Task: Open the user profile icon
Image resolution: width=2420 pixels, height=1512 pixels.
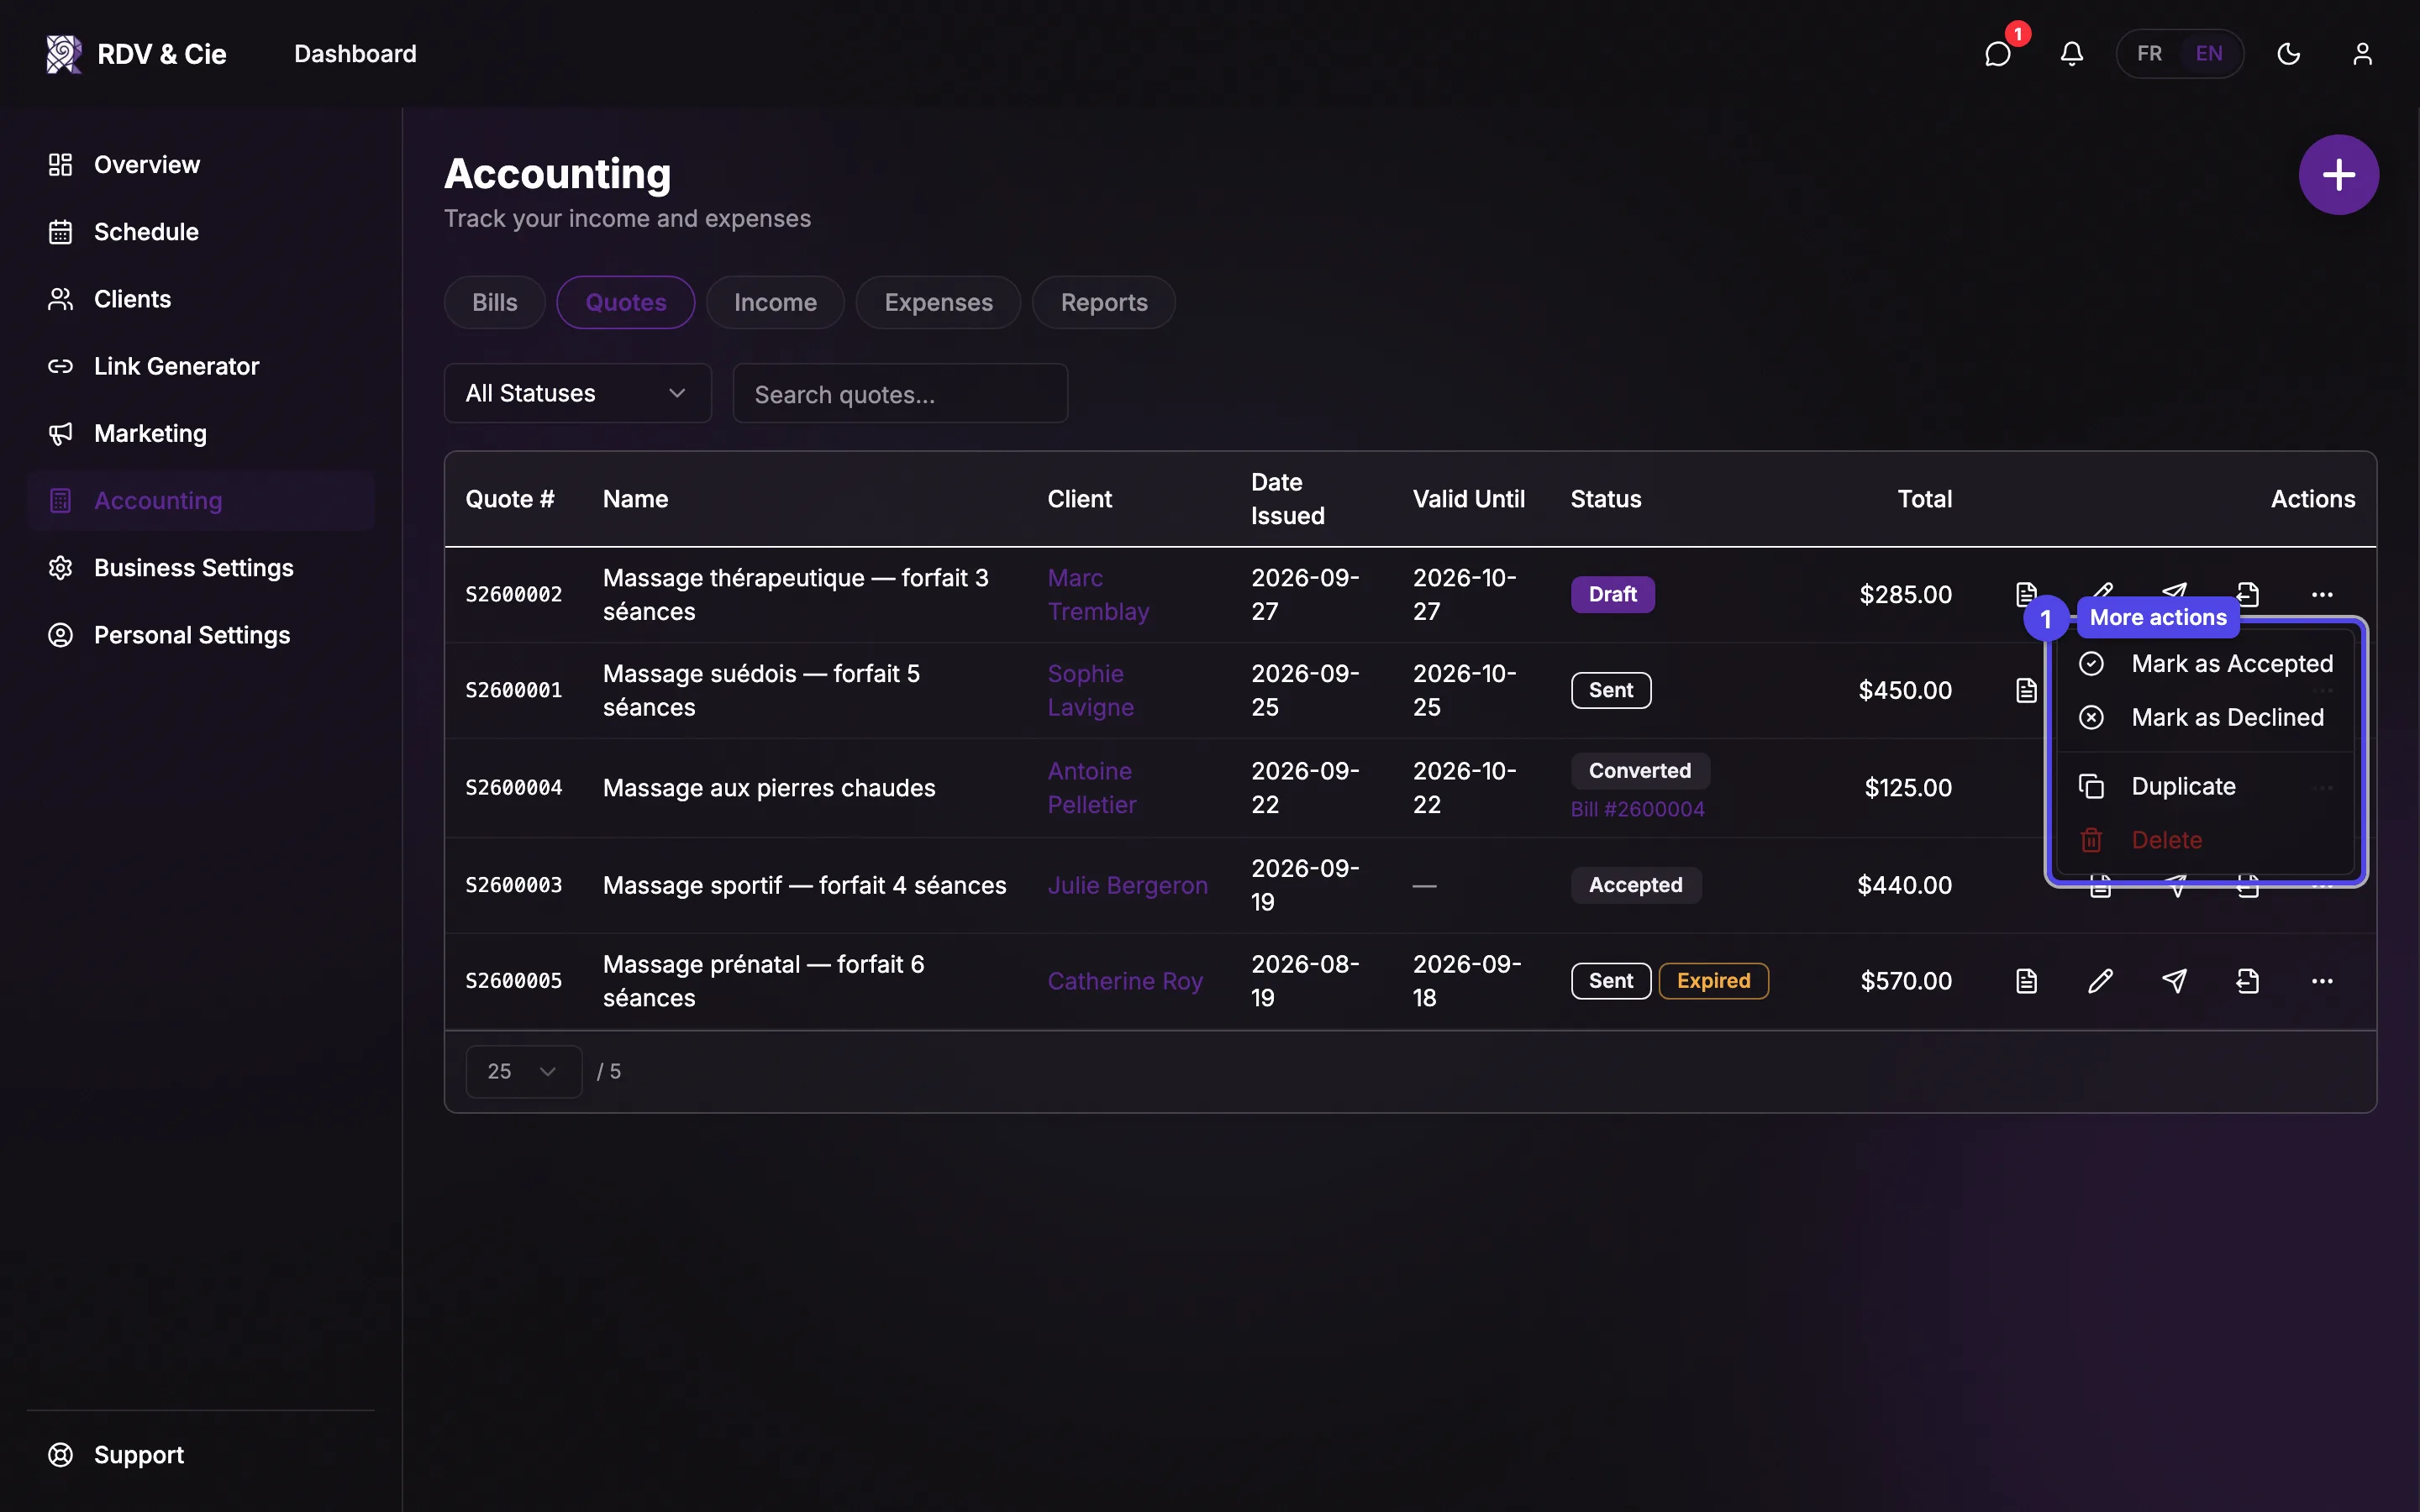Action: (2362, 53)
